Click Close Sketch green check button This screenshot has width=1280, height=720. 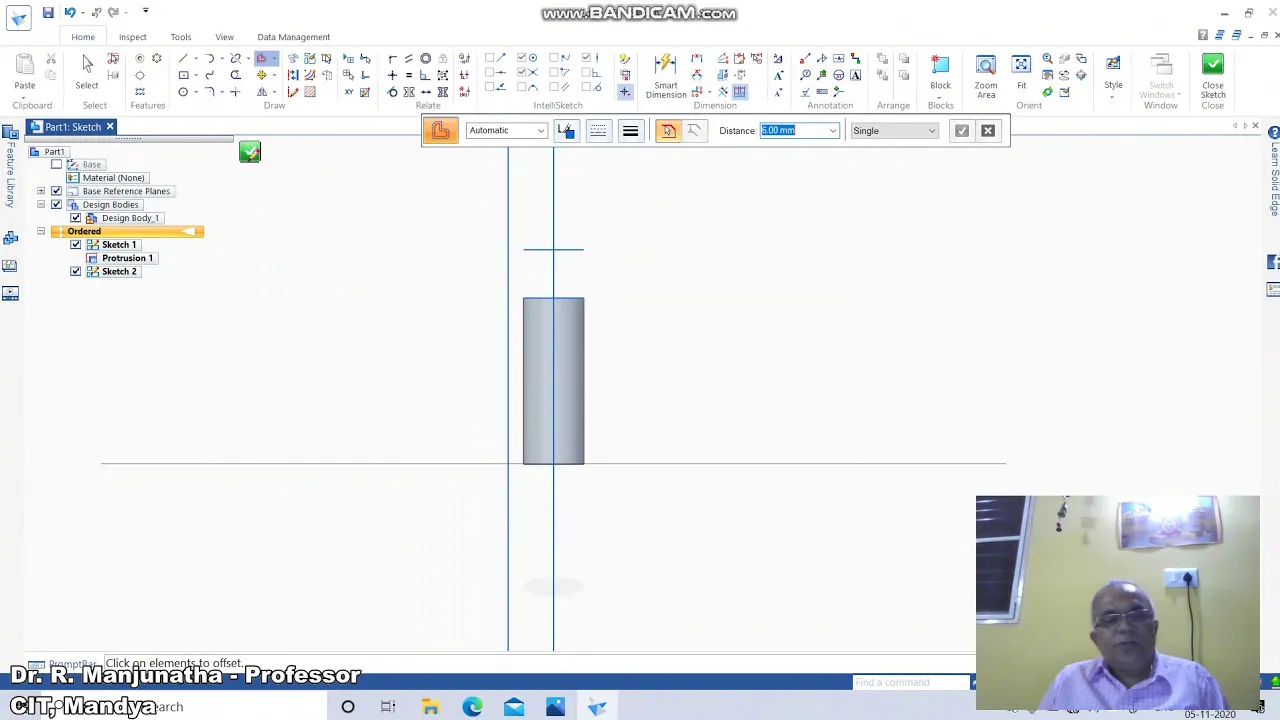[1213, 74]
